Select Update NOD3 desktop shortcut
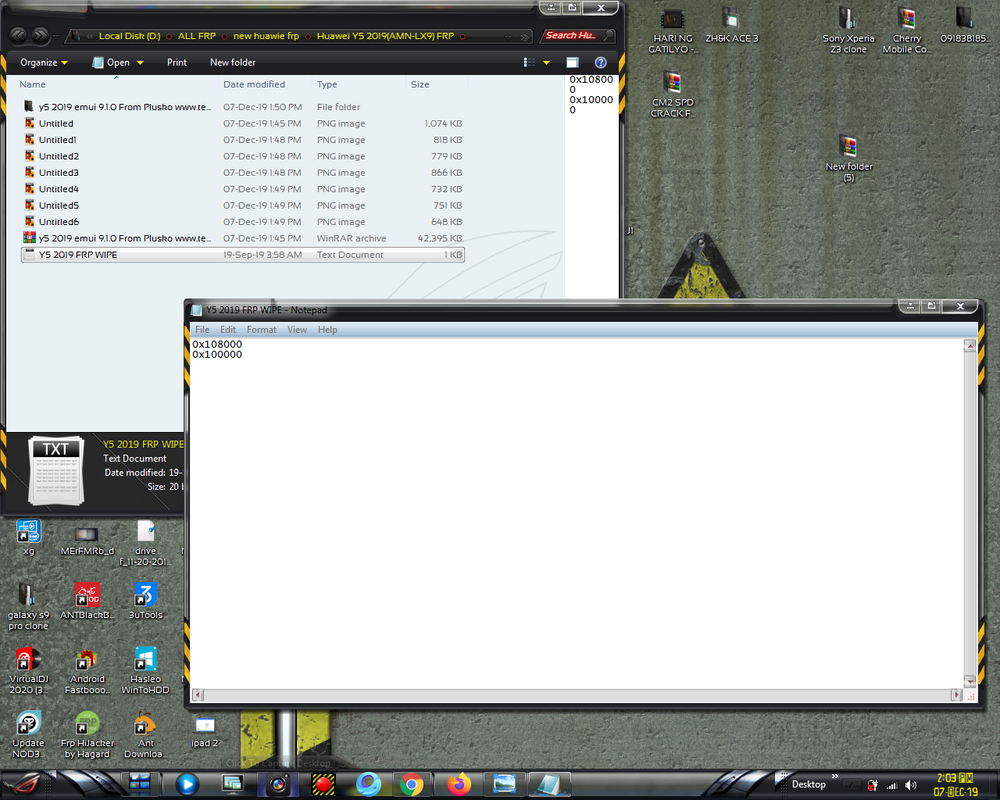Screen dimensions: 1000x800 [x=29, y=735]
